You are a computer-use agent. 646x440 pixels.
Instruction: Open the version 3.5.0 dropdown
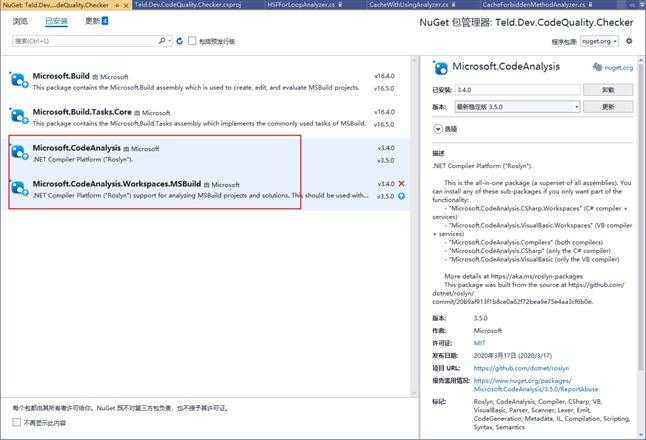tap(517, 107)
